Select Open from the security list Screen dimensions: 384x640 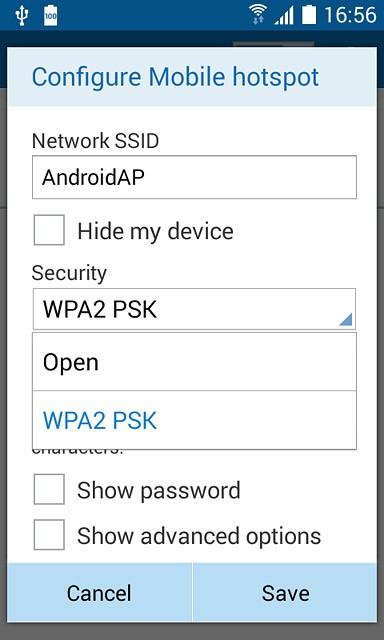click(194, 362)
